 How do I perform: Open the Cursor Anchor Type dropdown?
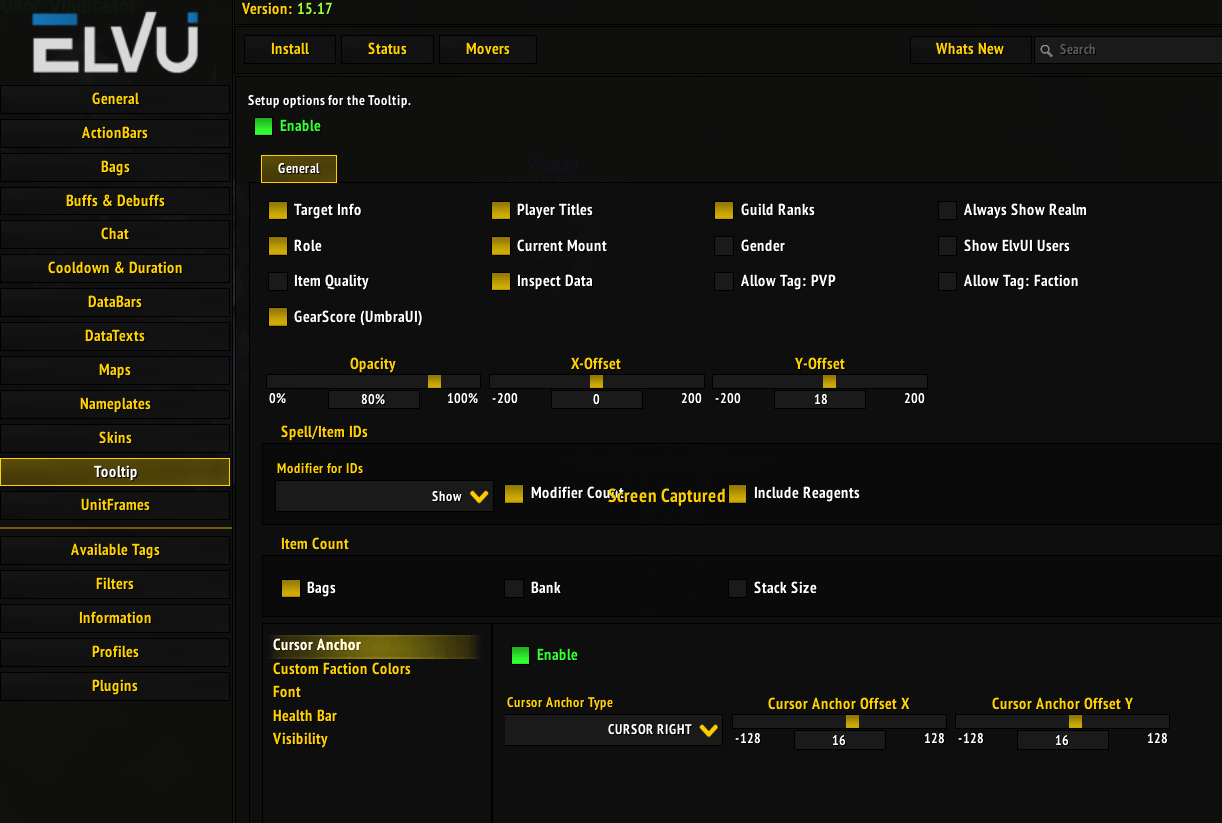click(x=613, y=730)
